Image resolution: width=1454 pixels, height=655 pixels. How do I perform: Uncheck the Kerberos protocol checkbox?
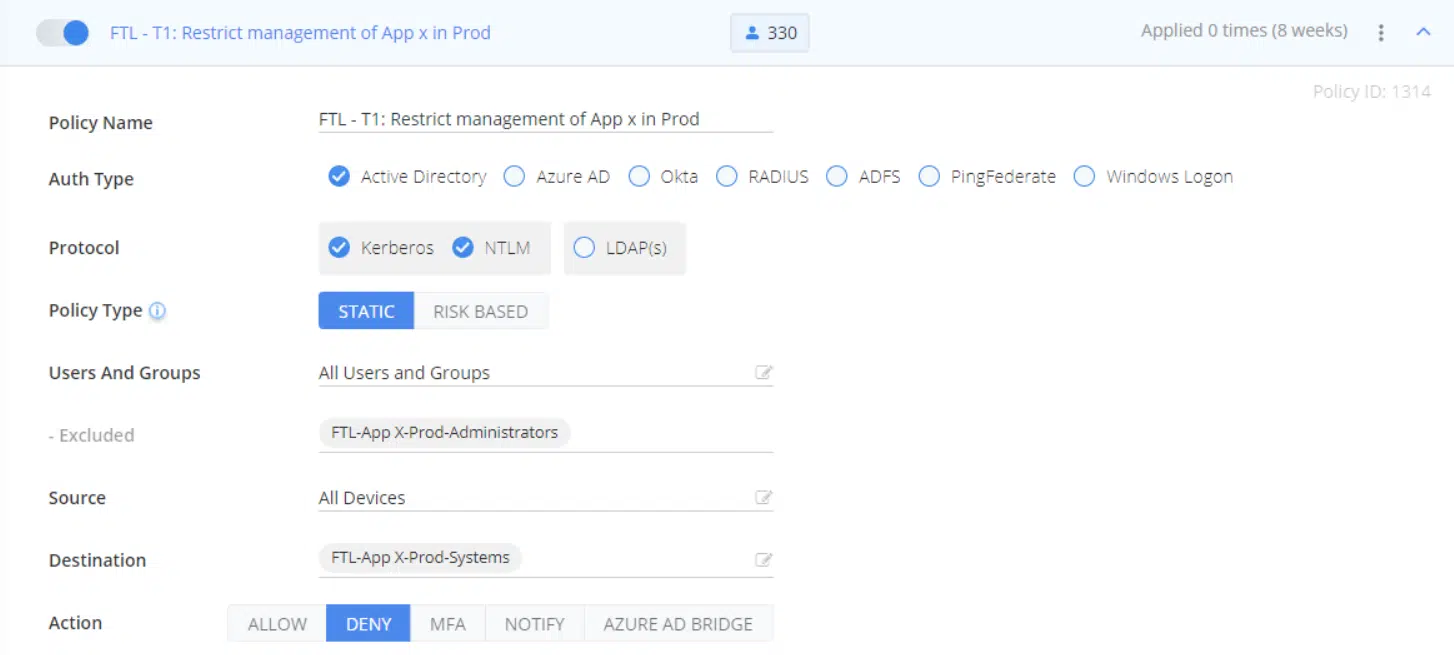(339, 248)
